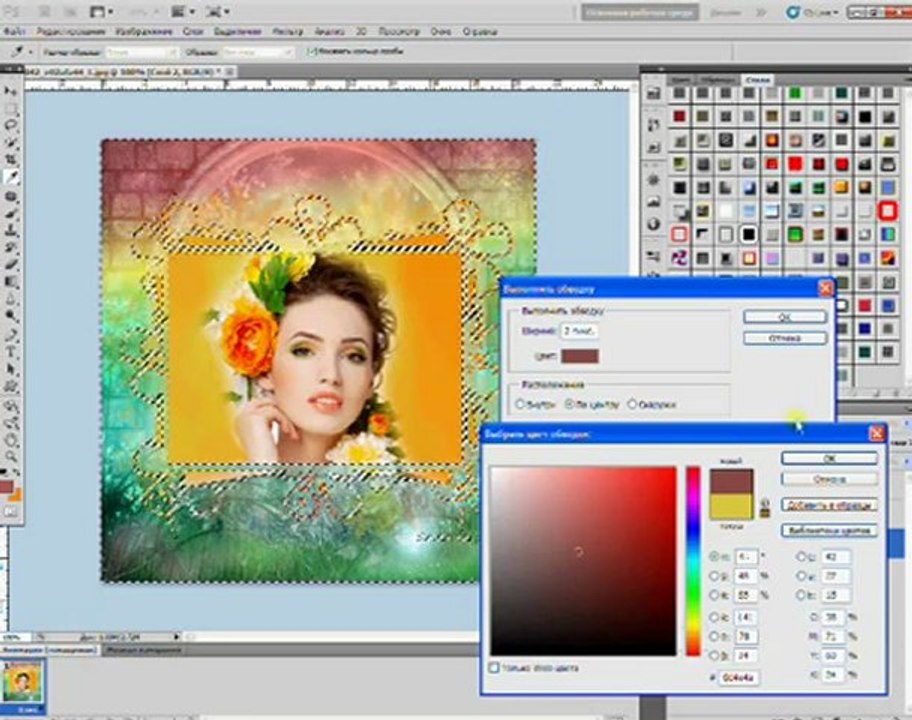This screenshot has width=912, height=720.
Task: Select the Type tool
Action: (x=10, y=352)
